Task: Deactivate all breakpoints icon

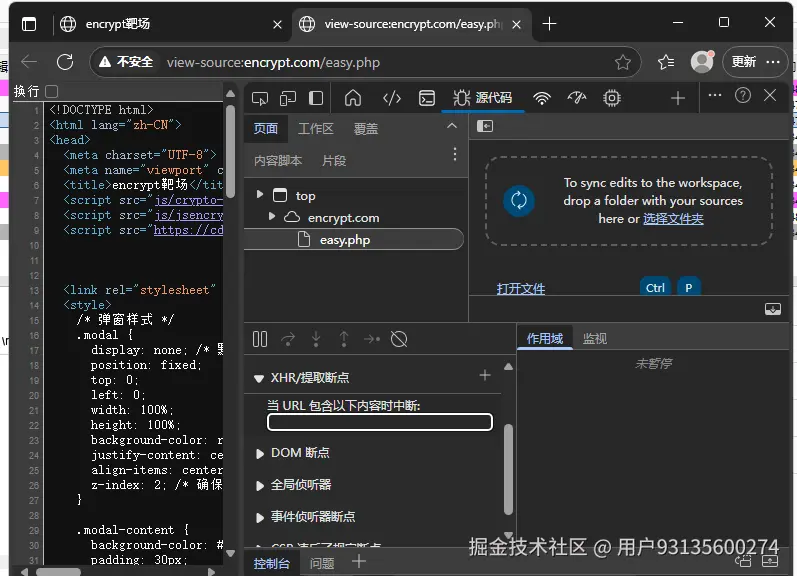Action: pos(399,339)
